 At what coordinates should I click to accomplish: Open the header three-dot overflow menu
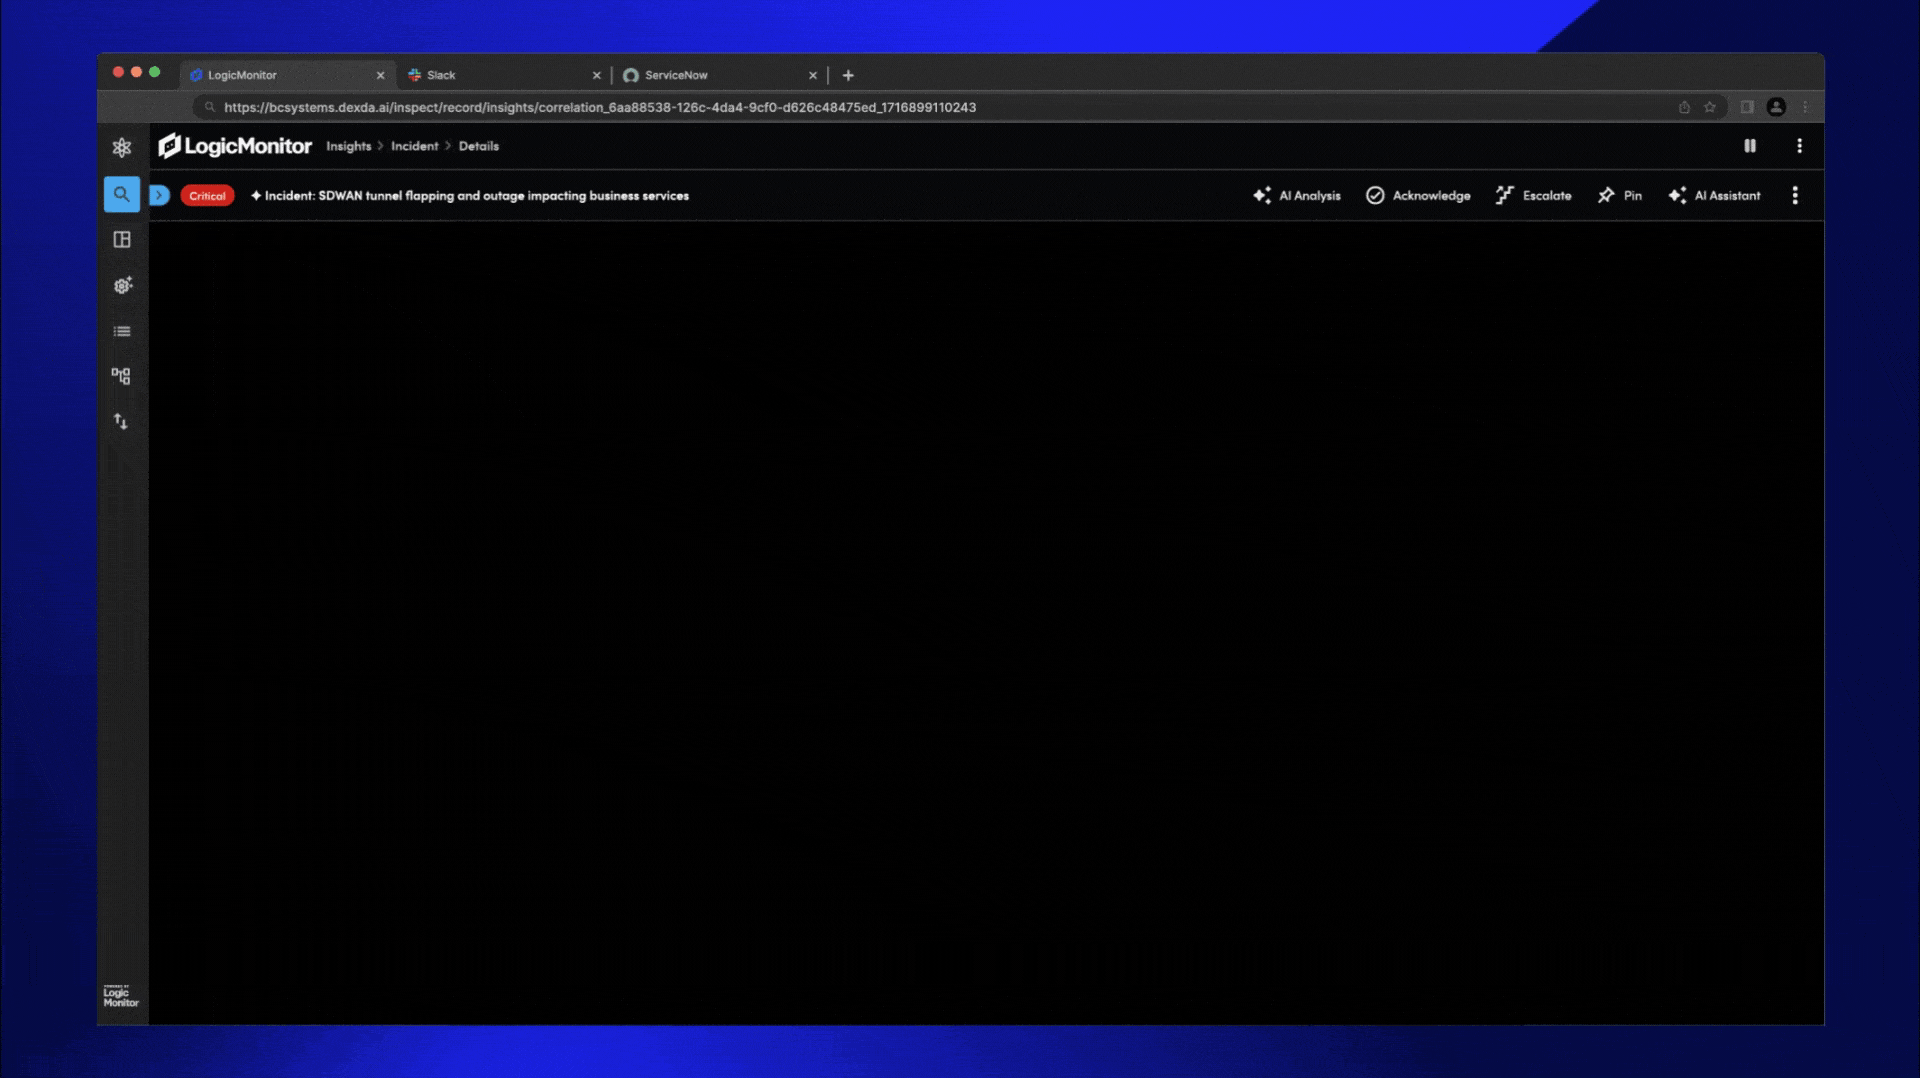tap(1799, 146)
